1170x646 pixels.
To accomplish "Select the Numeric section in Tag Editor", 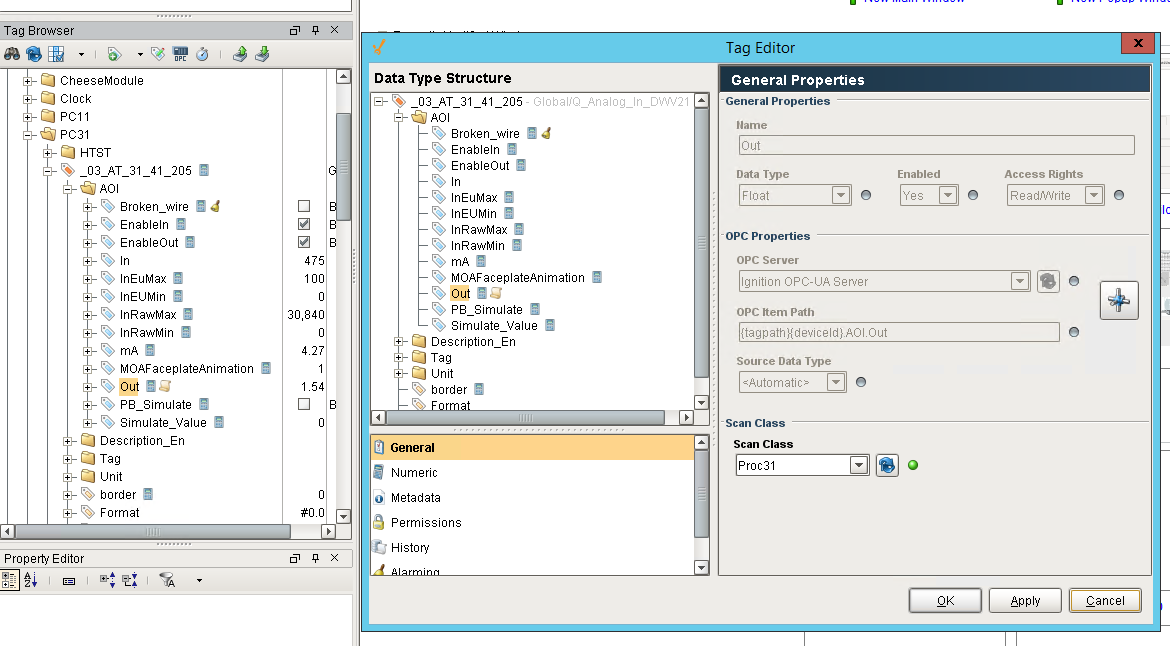I will pyautogui.click(x=533, y=473).
